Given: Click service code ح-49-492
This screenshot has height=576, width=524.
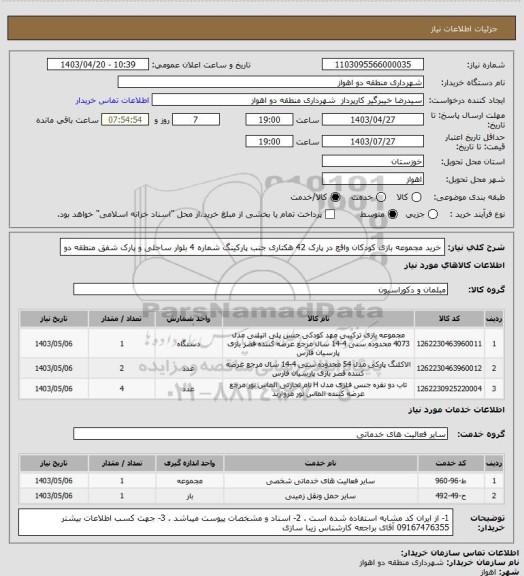Looking at the screenshot, I should click(x=451, y=496).
